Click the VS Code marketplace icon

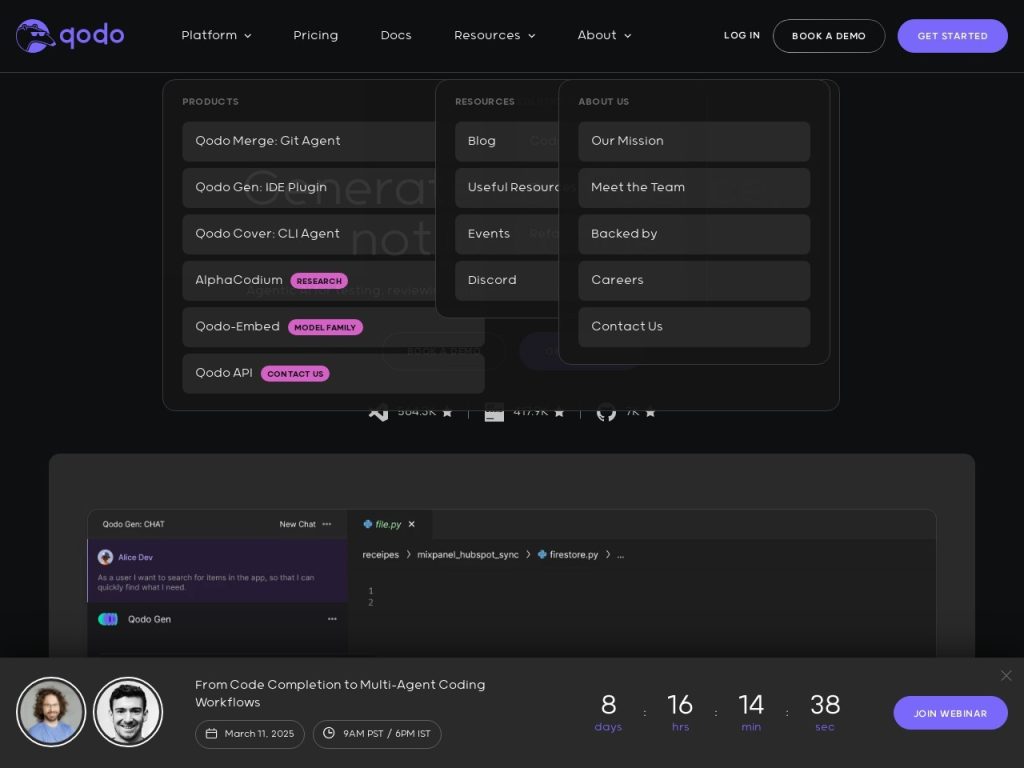[x=379, y=414]
